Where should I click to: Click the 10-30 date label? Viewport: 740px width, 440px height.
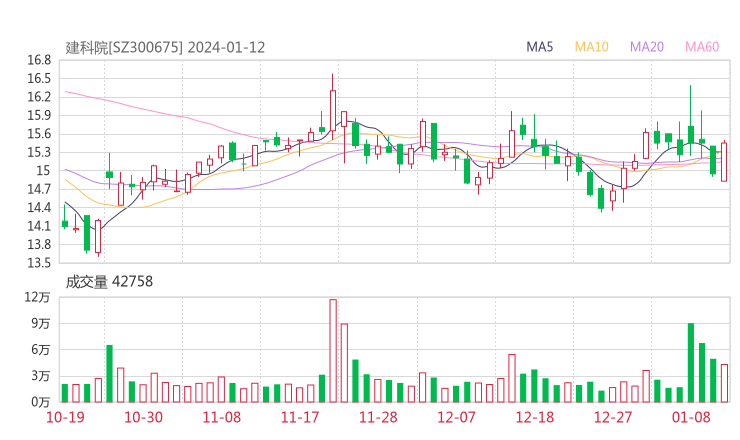pos(143,417)
